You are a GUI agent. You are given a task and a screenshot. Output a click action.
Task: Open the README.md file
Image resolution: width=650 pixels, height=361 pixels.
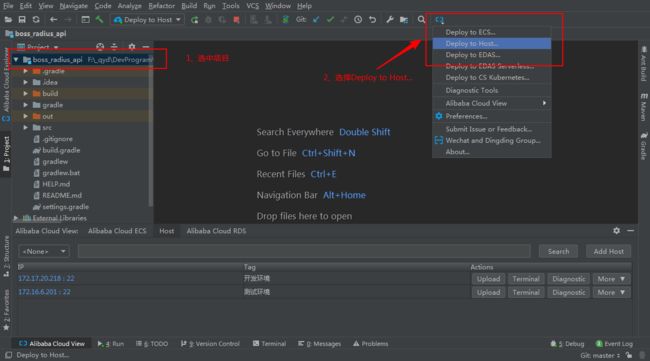point(62,195)
